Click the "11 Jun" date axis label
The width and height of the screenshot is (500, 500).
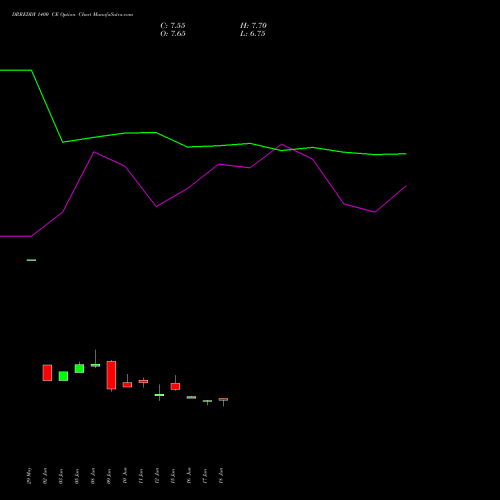141,476
